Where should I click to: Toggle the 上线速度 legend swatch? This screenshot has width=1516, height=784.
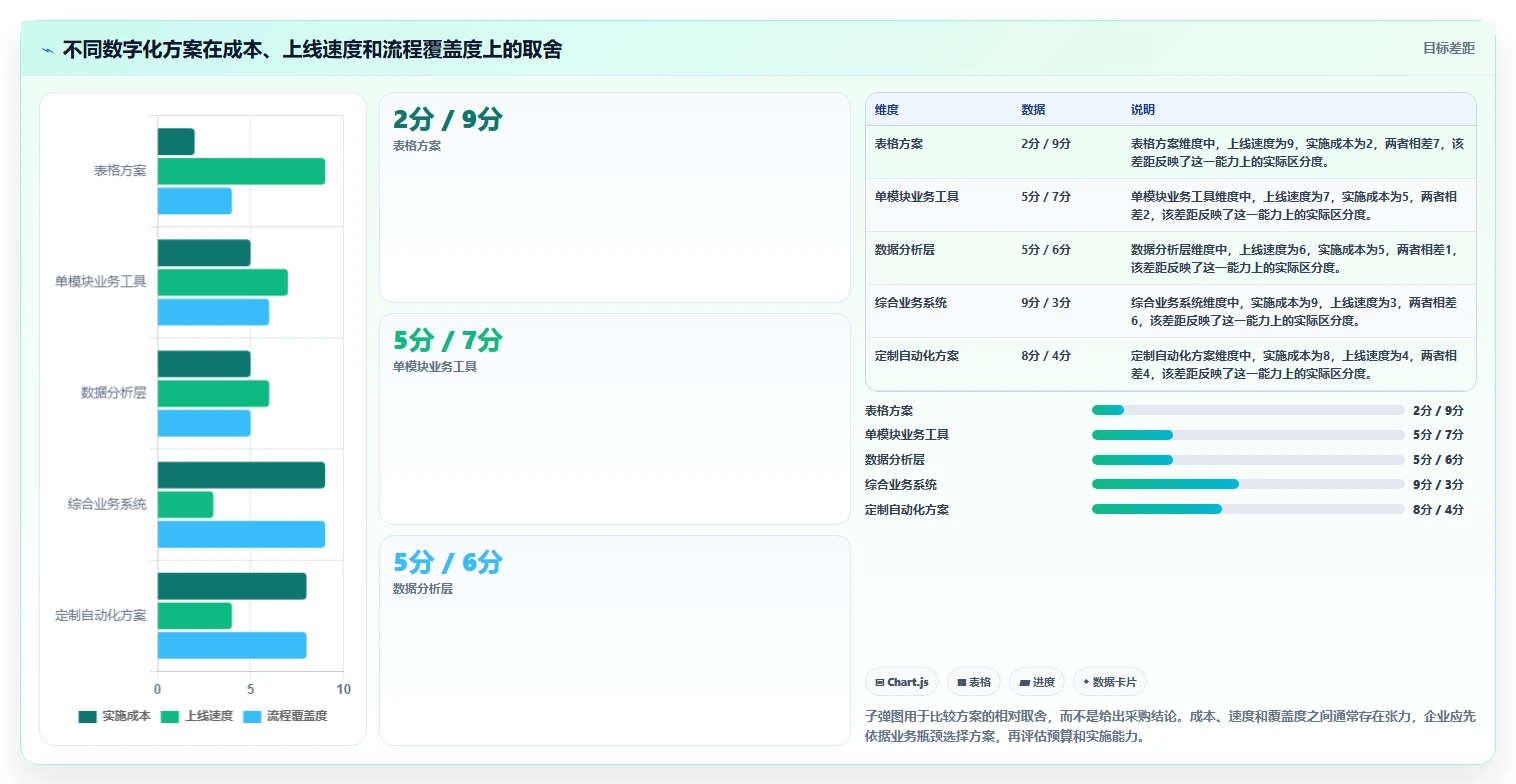click(x=170, y=716)
